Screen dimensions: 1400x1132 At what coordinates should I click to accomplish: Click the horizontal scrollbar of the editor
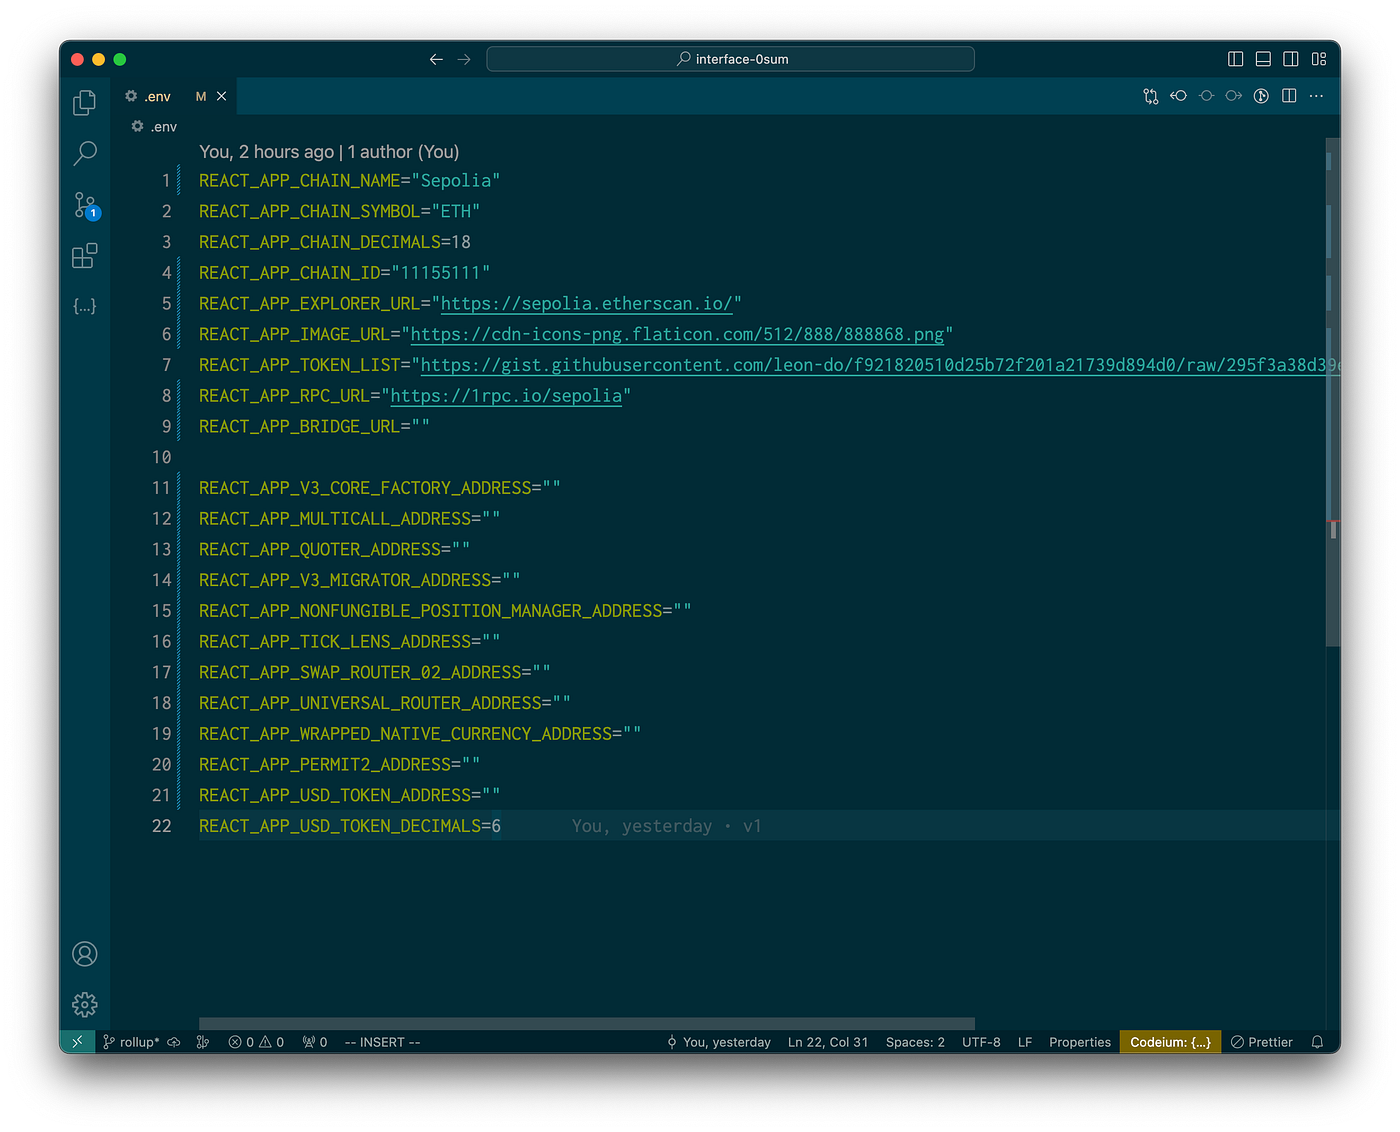point(587,1023)
